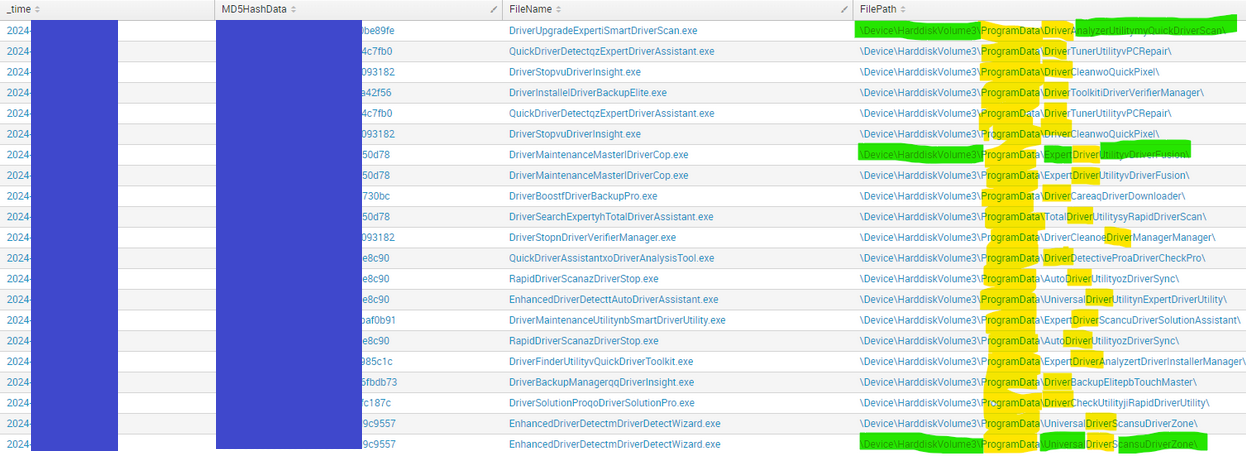Click DriverInstallelDriverBackupElite.exe in FileName column
The width and height of the screenshot is (1246, 464).
point(587,93)
